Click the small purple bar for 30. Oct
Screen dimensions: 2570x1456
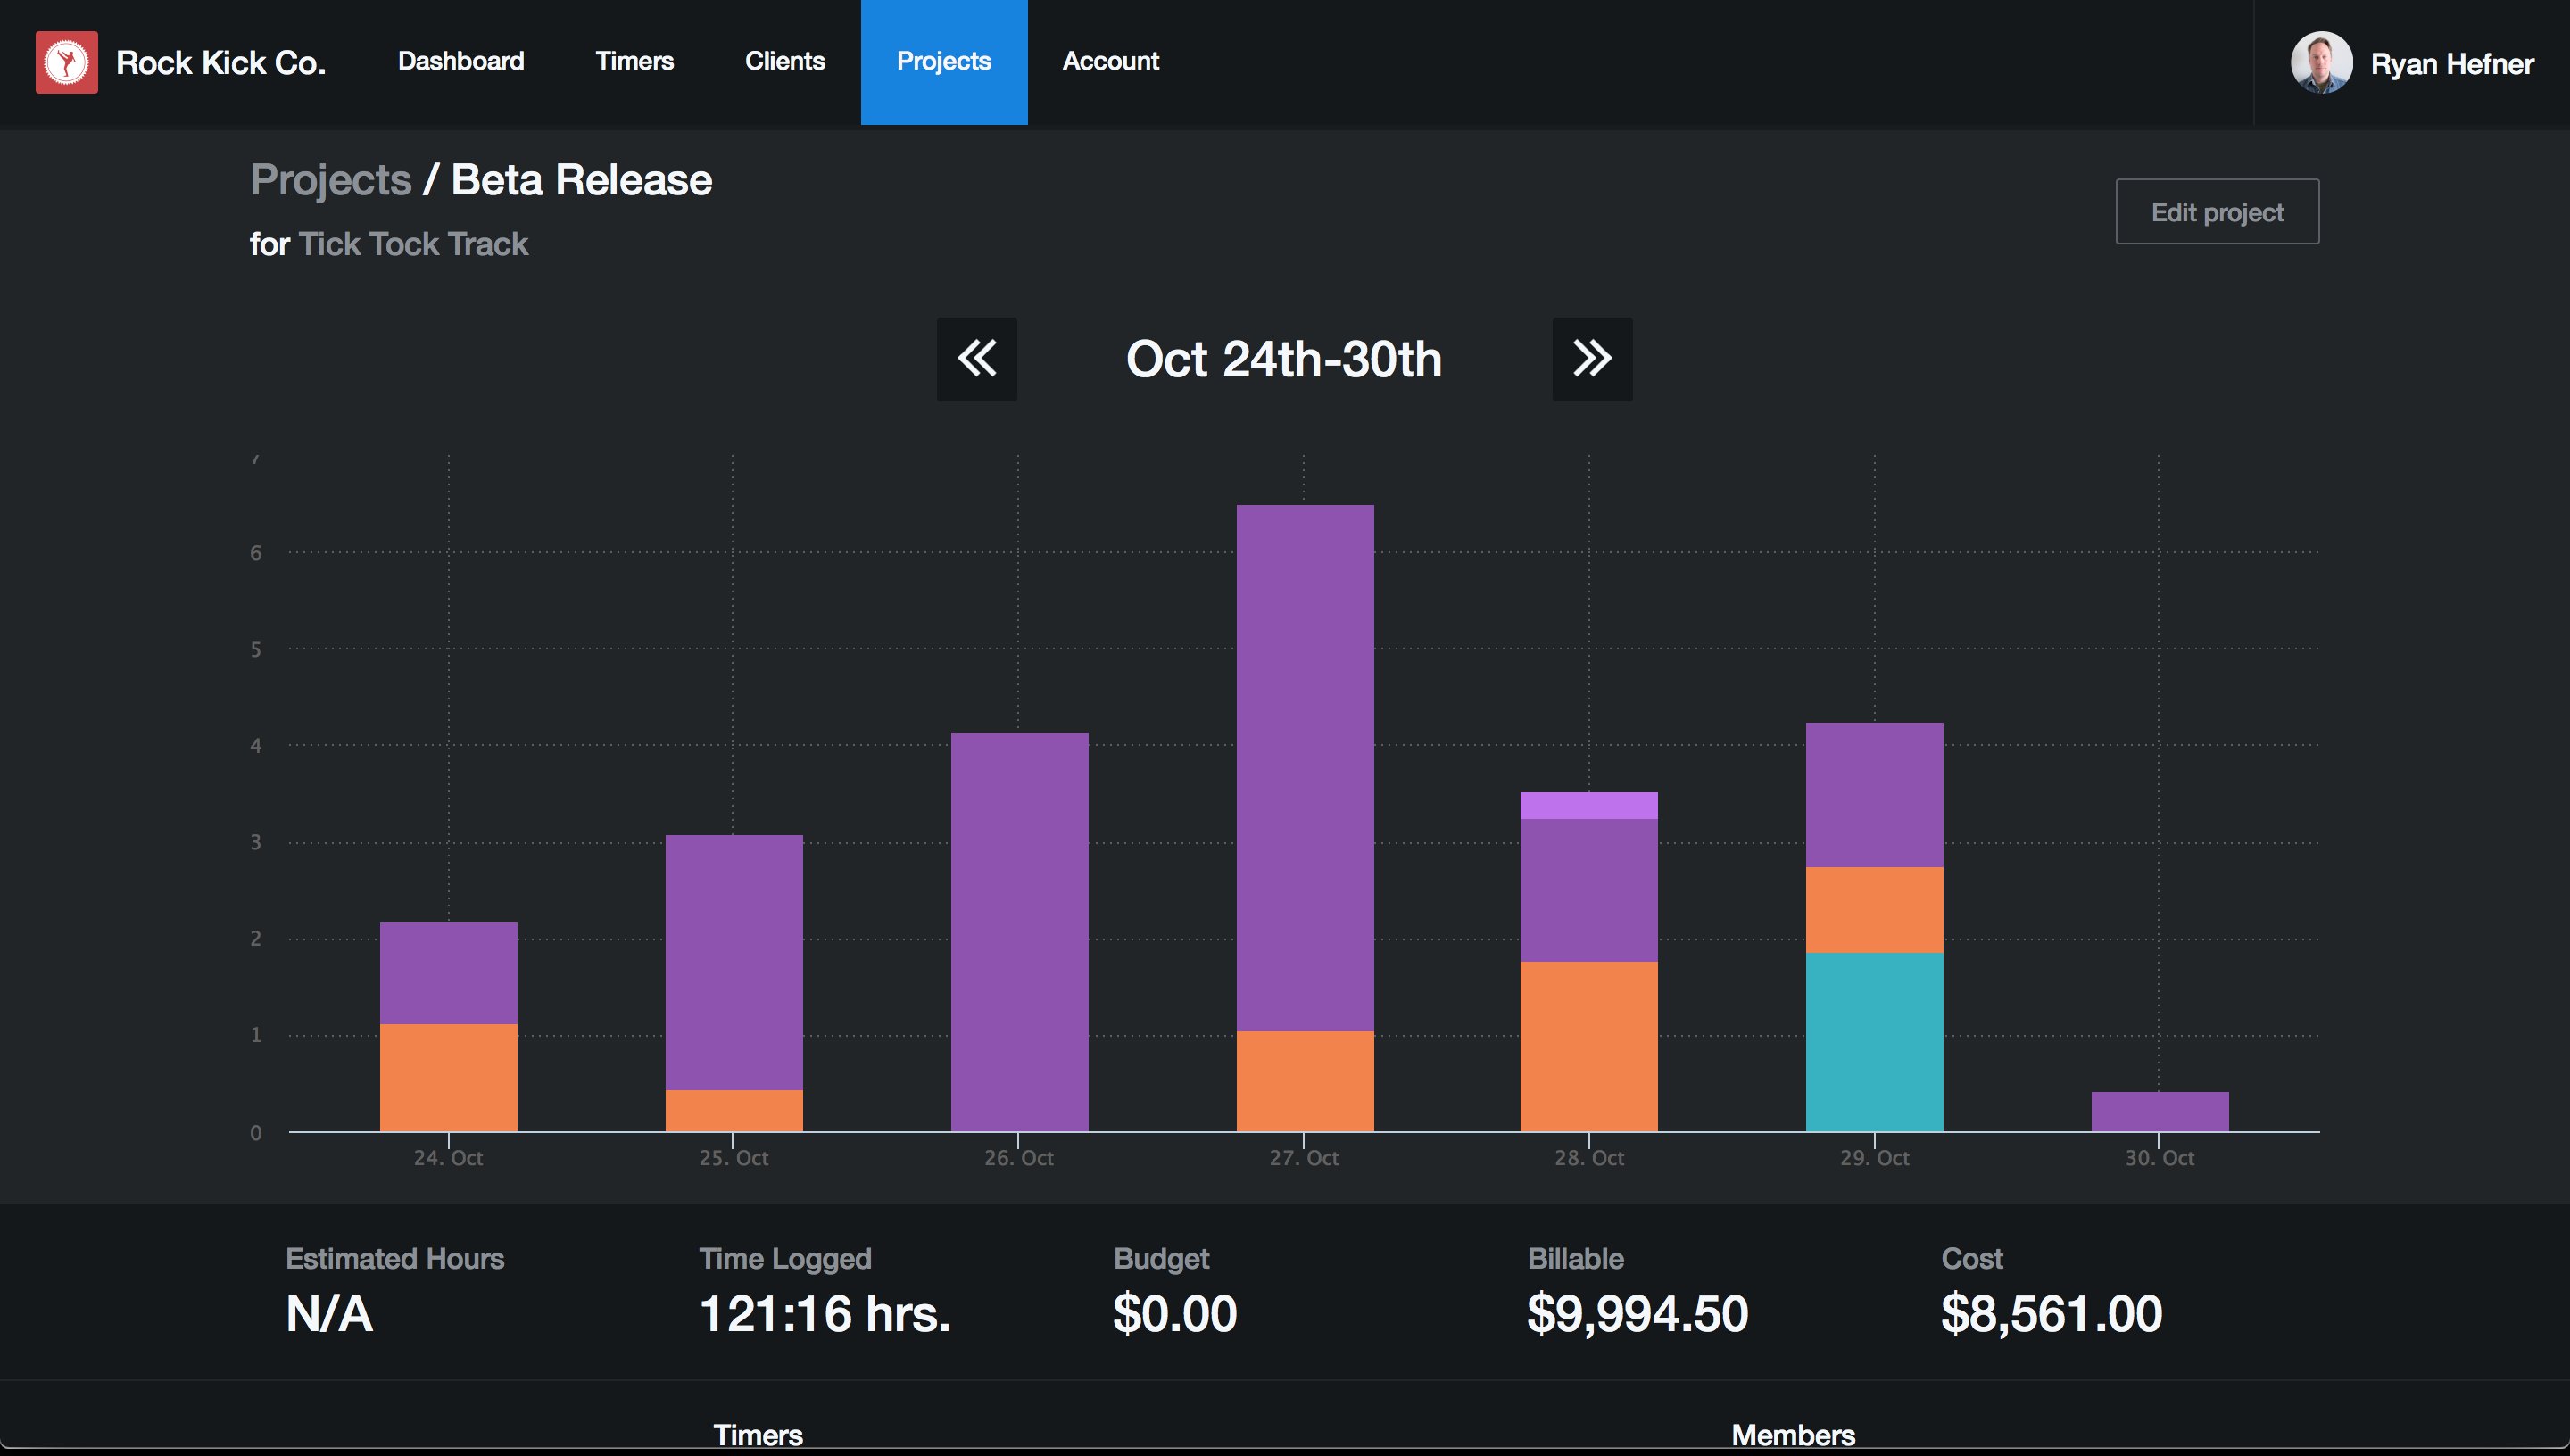[2159, 1111]
